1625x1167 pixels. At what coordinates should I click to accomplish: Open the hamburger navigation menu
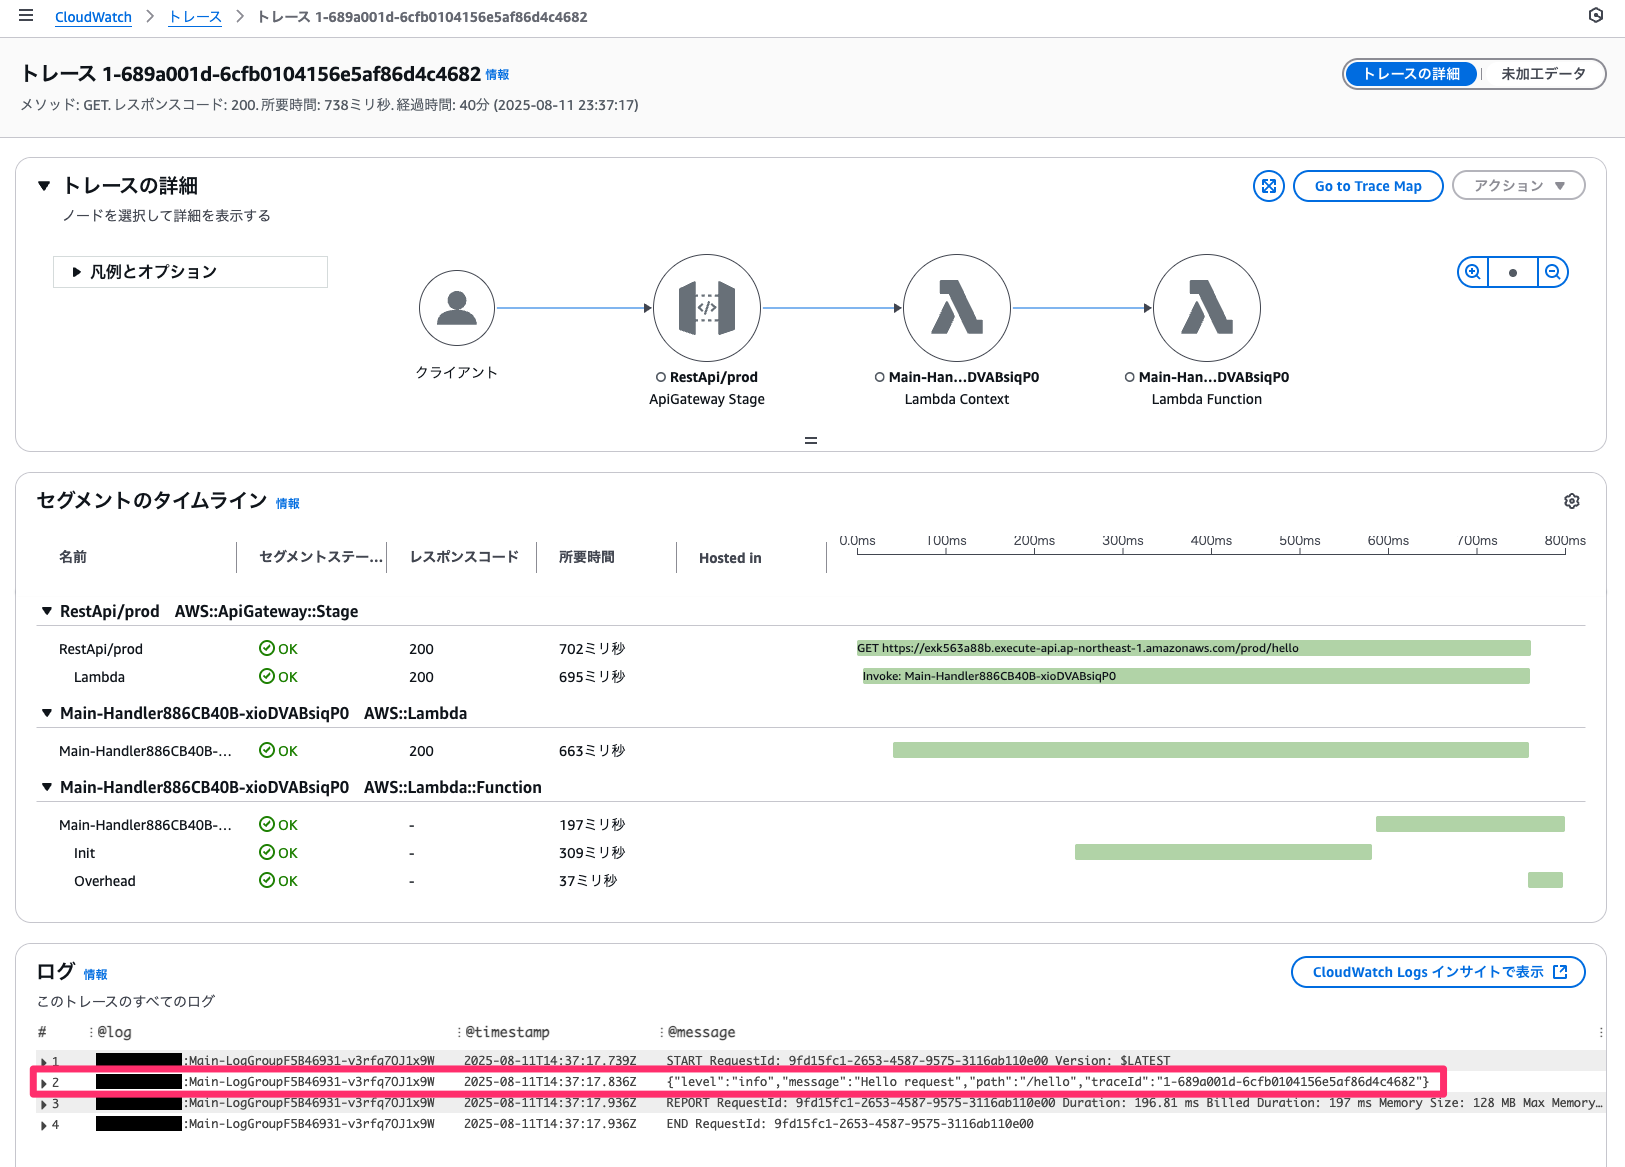(x=26, y=16)
